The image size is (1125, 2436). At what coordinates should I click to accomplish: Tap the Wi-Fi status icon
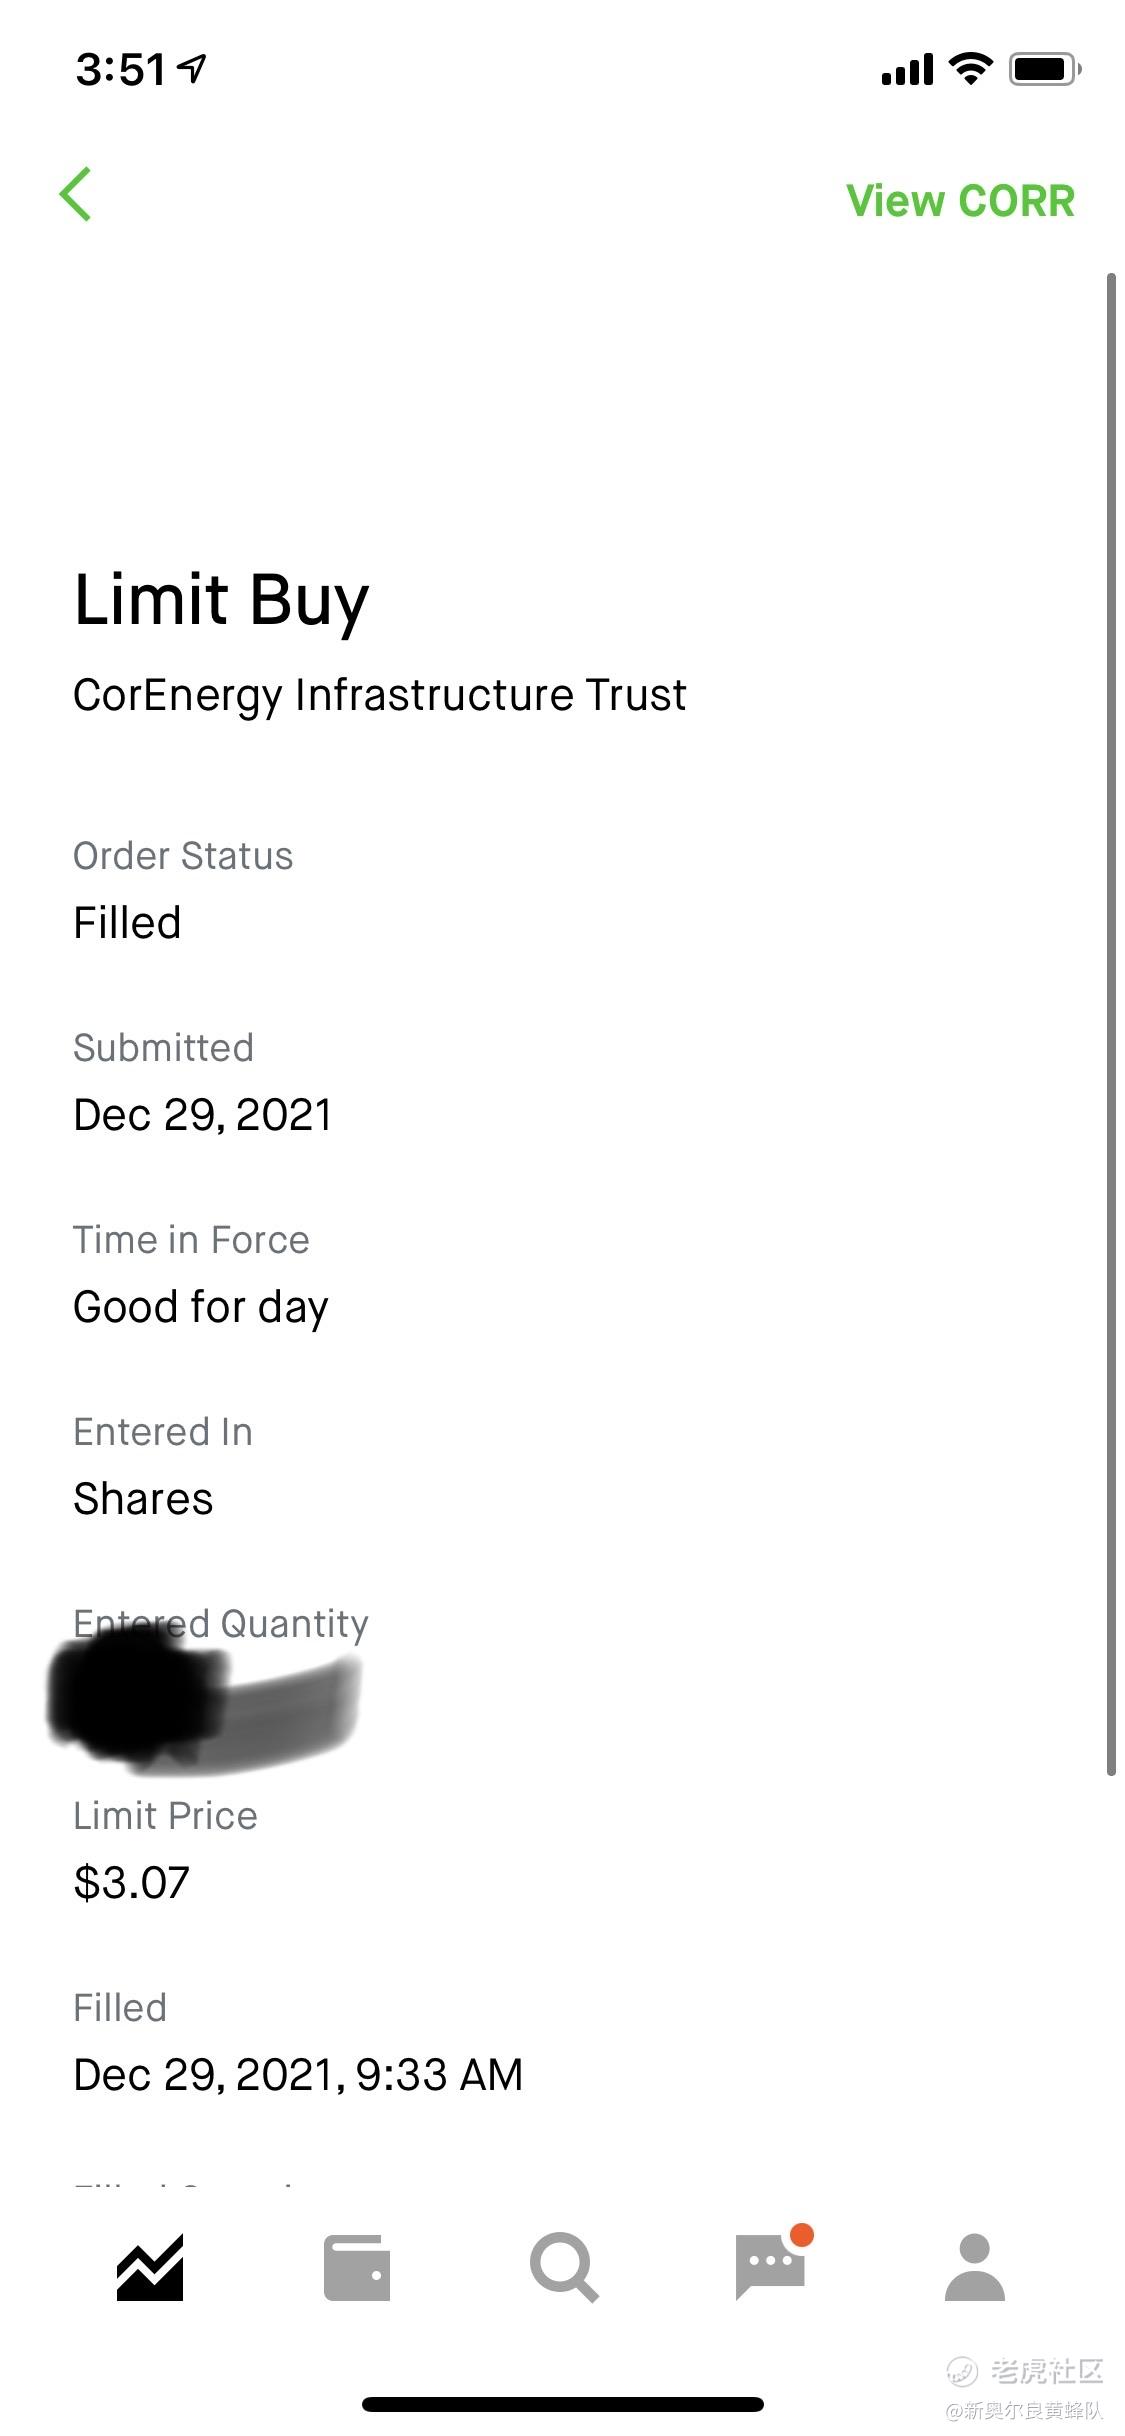(970, 69)
